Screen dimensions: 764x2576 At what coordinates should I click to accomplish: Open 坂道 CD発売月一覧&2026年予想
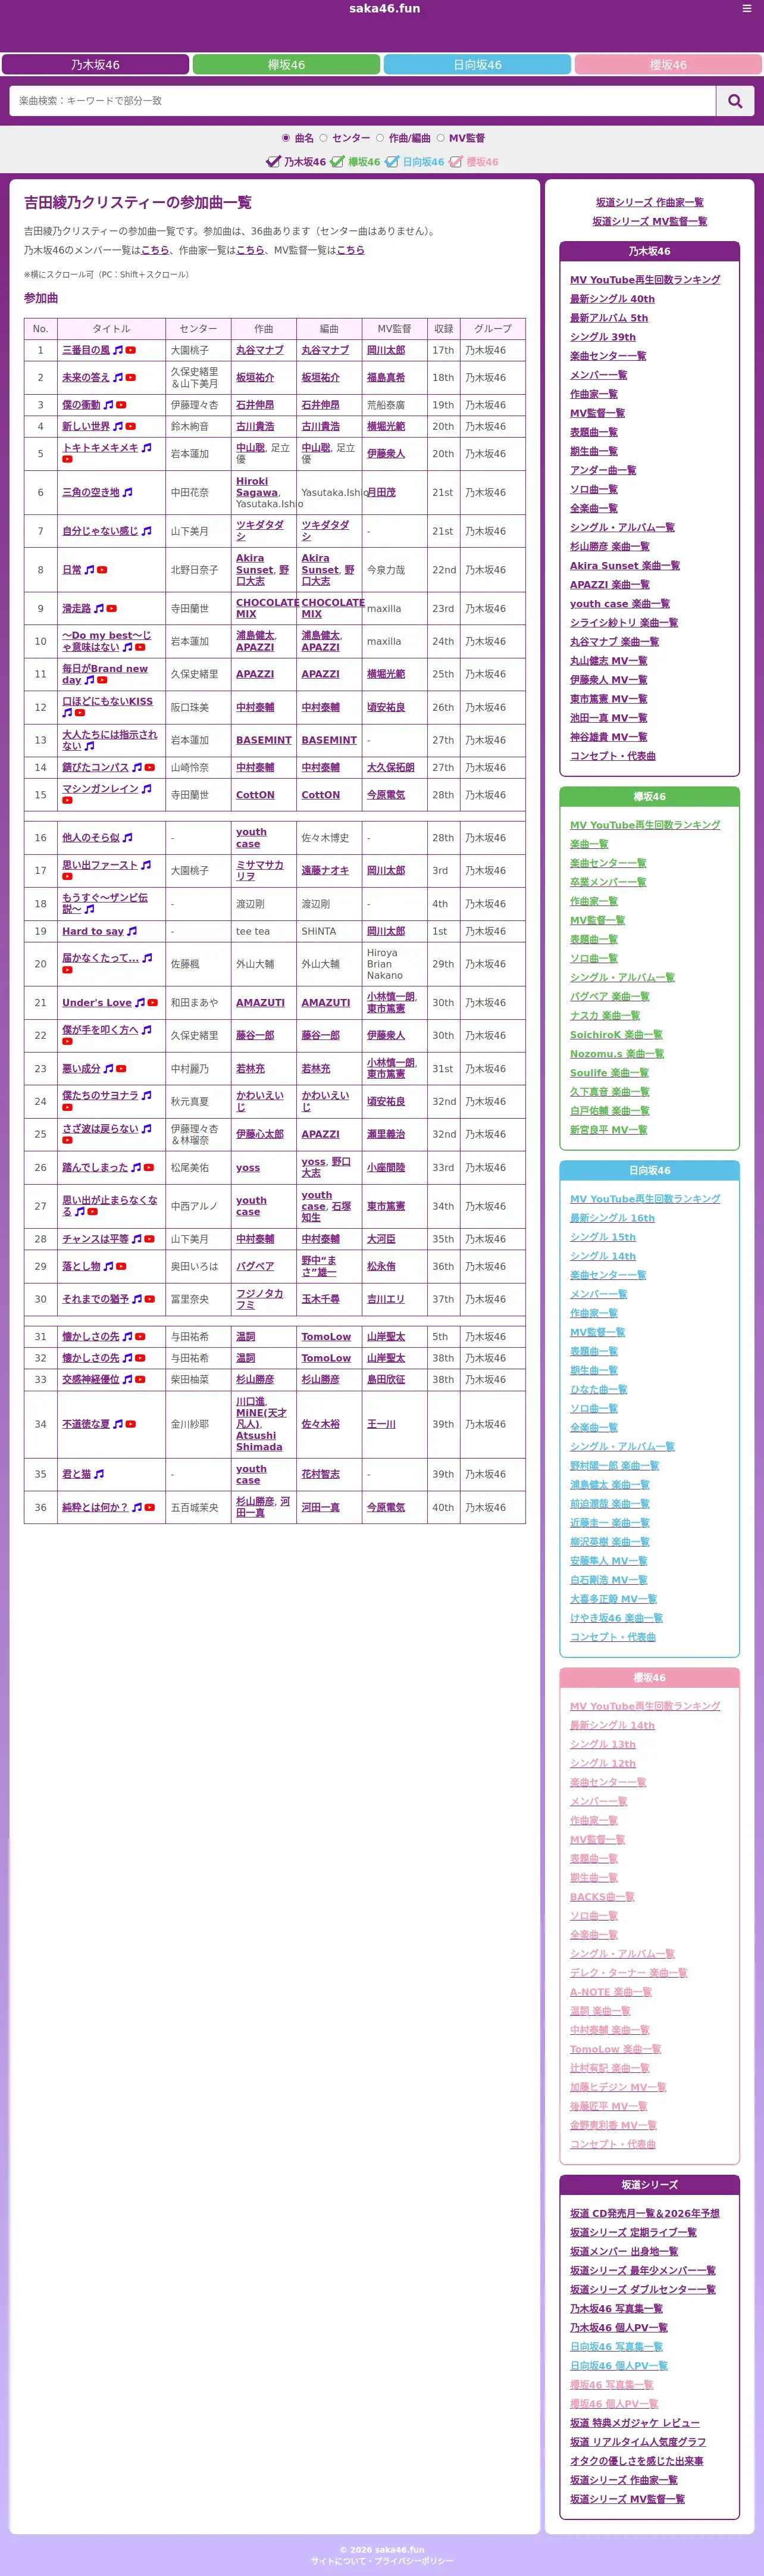point(644,2214)
